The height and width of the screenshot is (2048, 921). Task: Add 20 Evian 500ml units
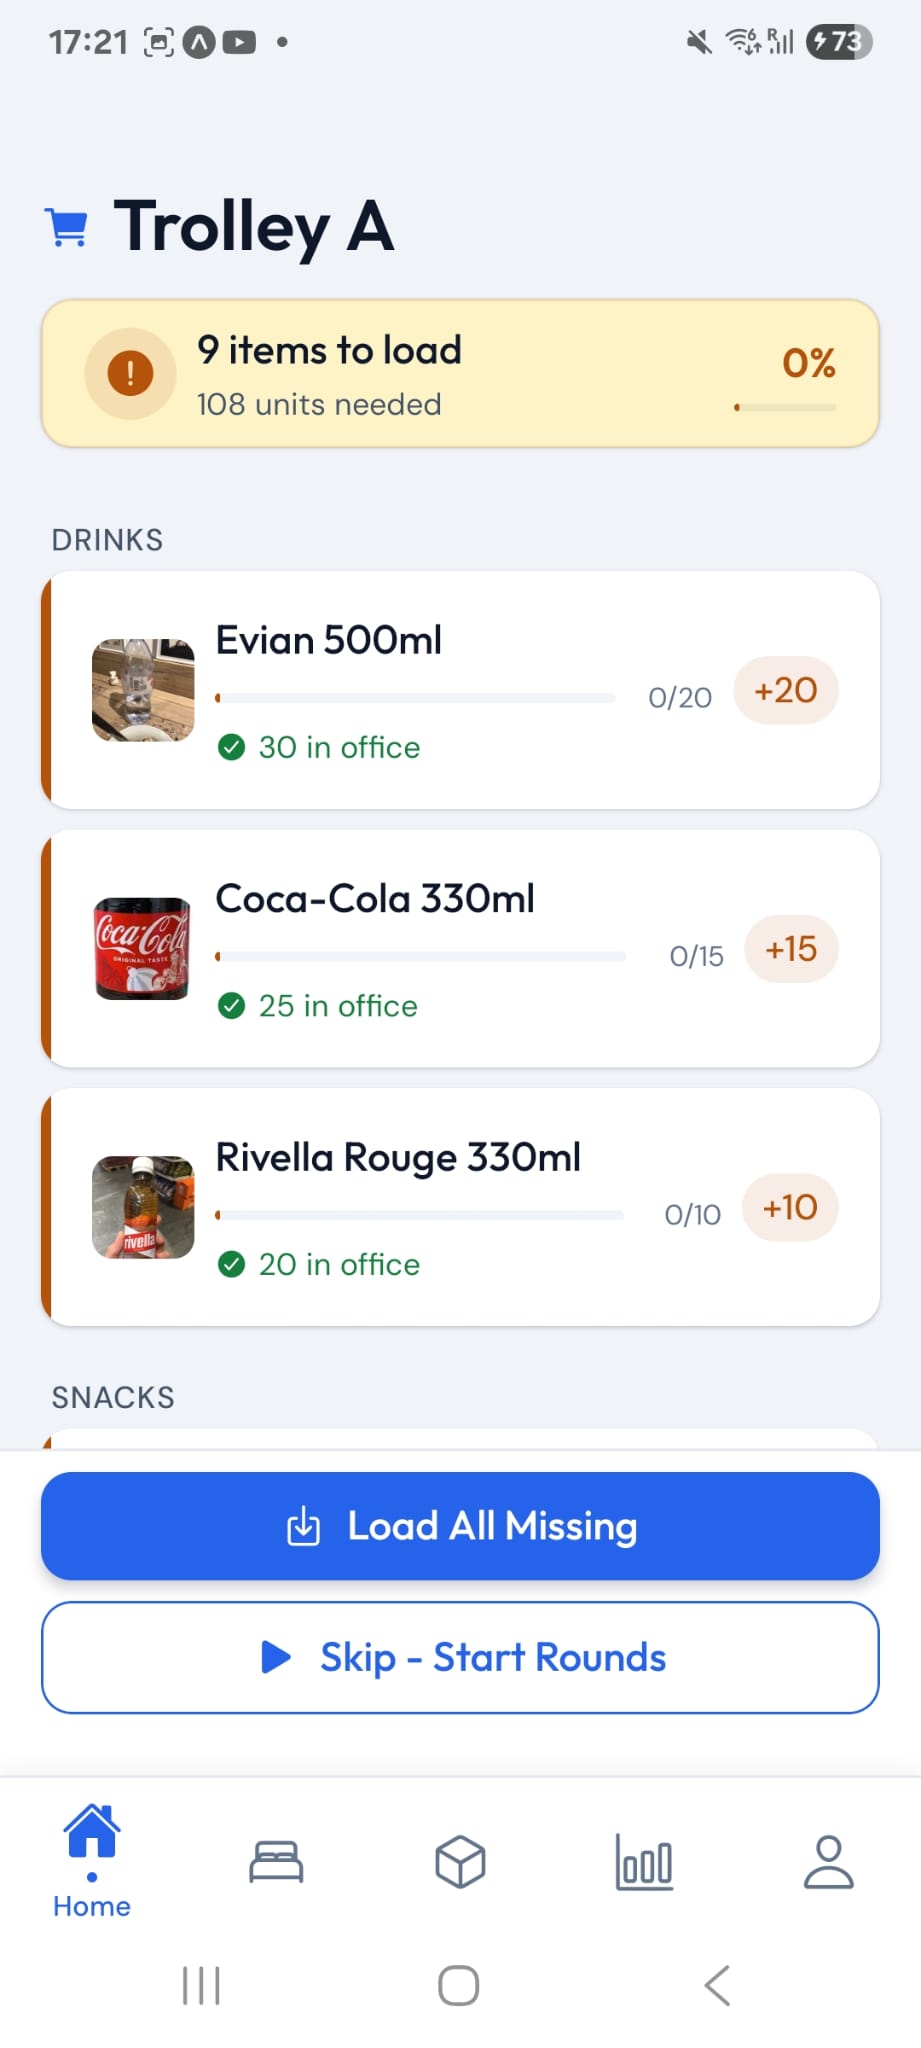(x=786, y=690)
